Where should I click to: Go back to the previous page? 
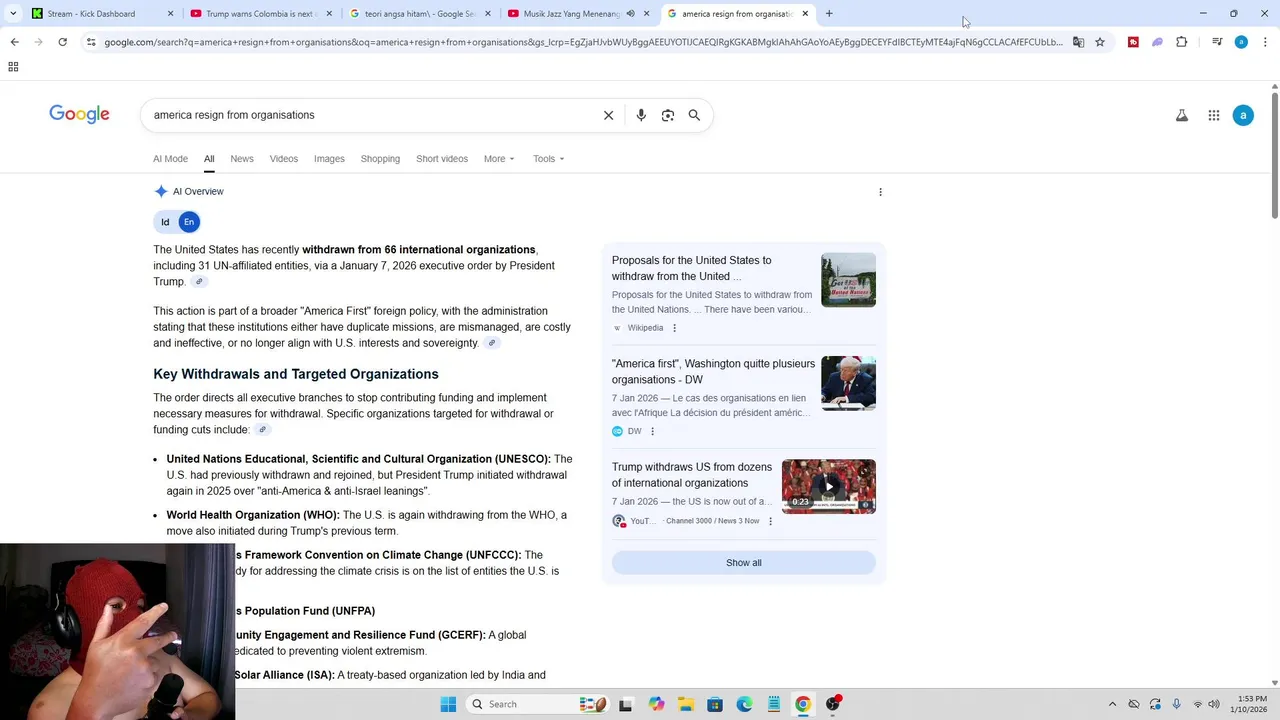tap(14, 42)
